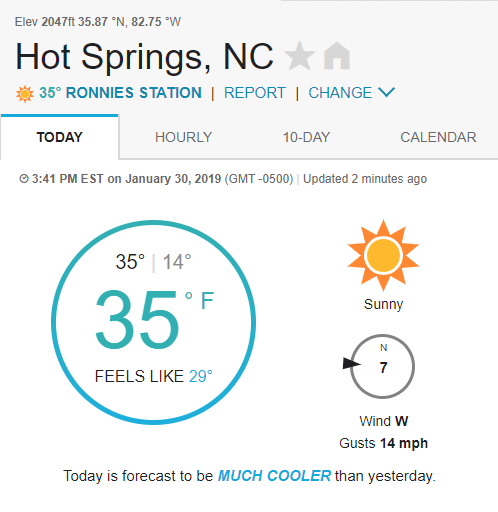The height and width of the screenshot is (512, 498).
Task: Click the small sun icon beside station name
Action: point(25,93)
